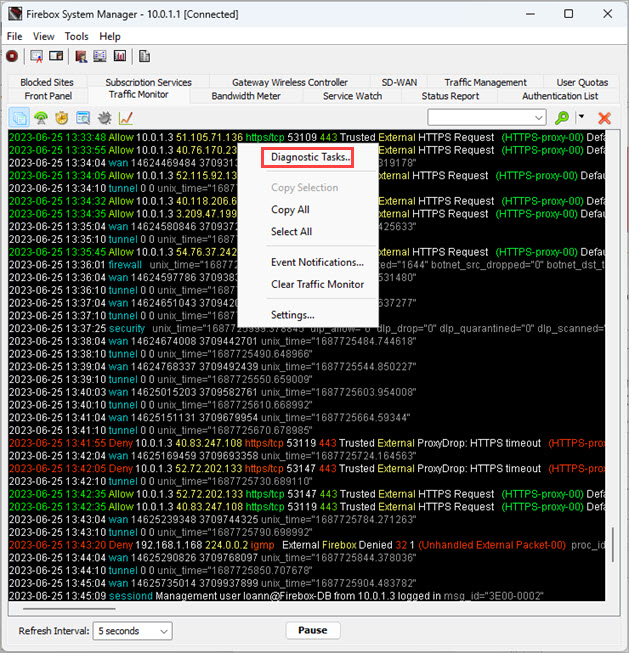This screenshot has width=629, height=653.
Task: Expand the arrow next to the search icon
Action: [x=580, y=118]
